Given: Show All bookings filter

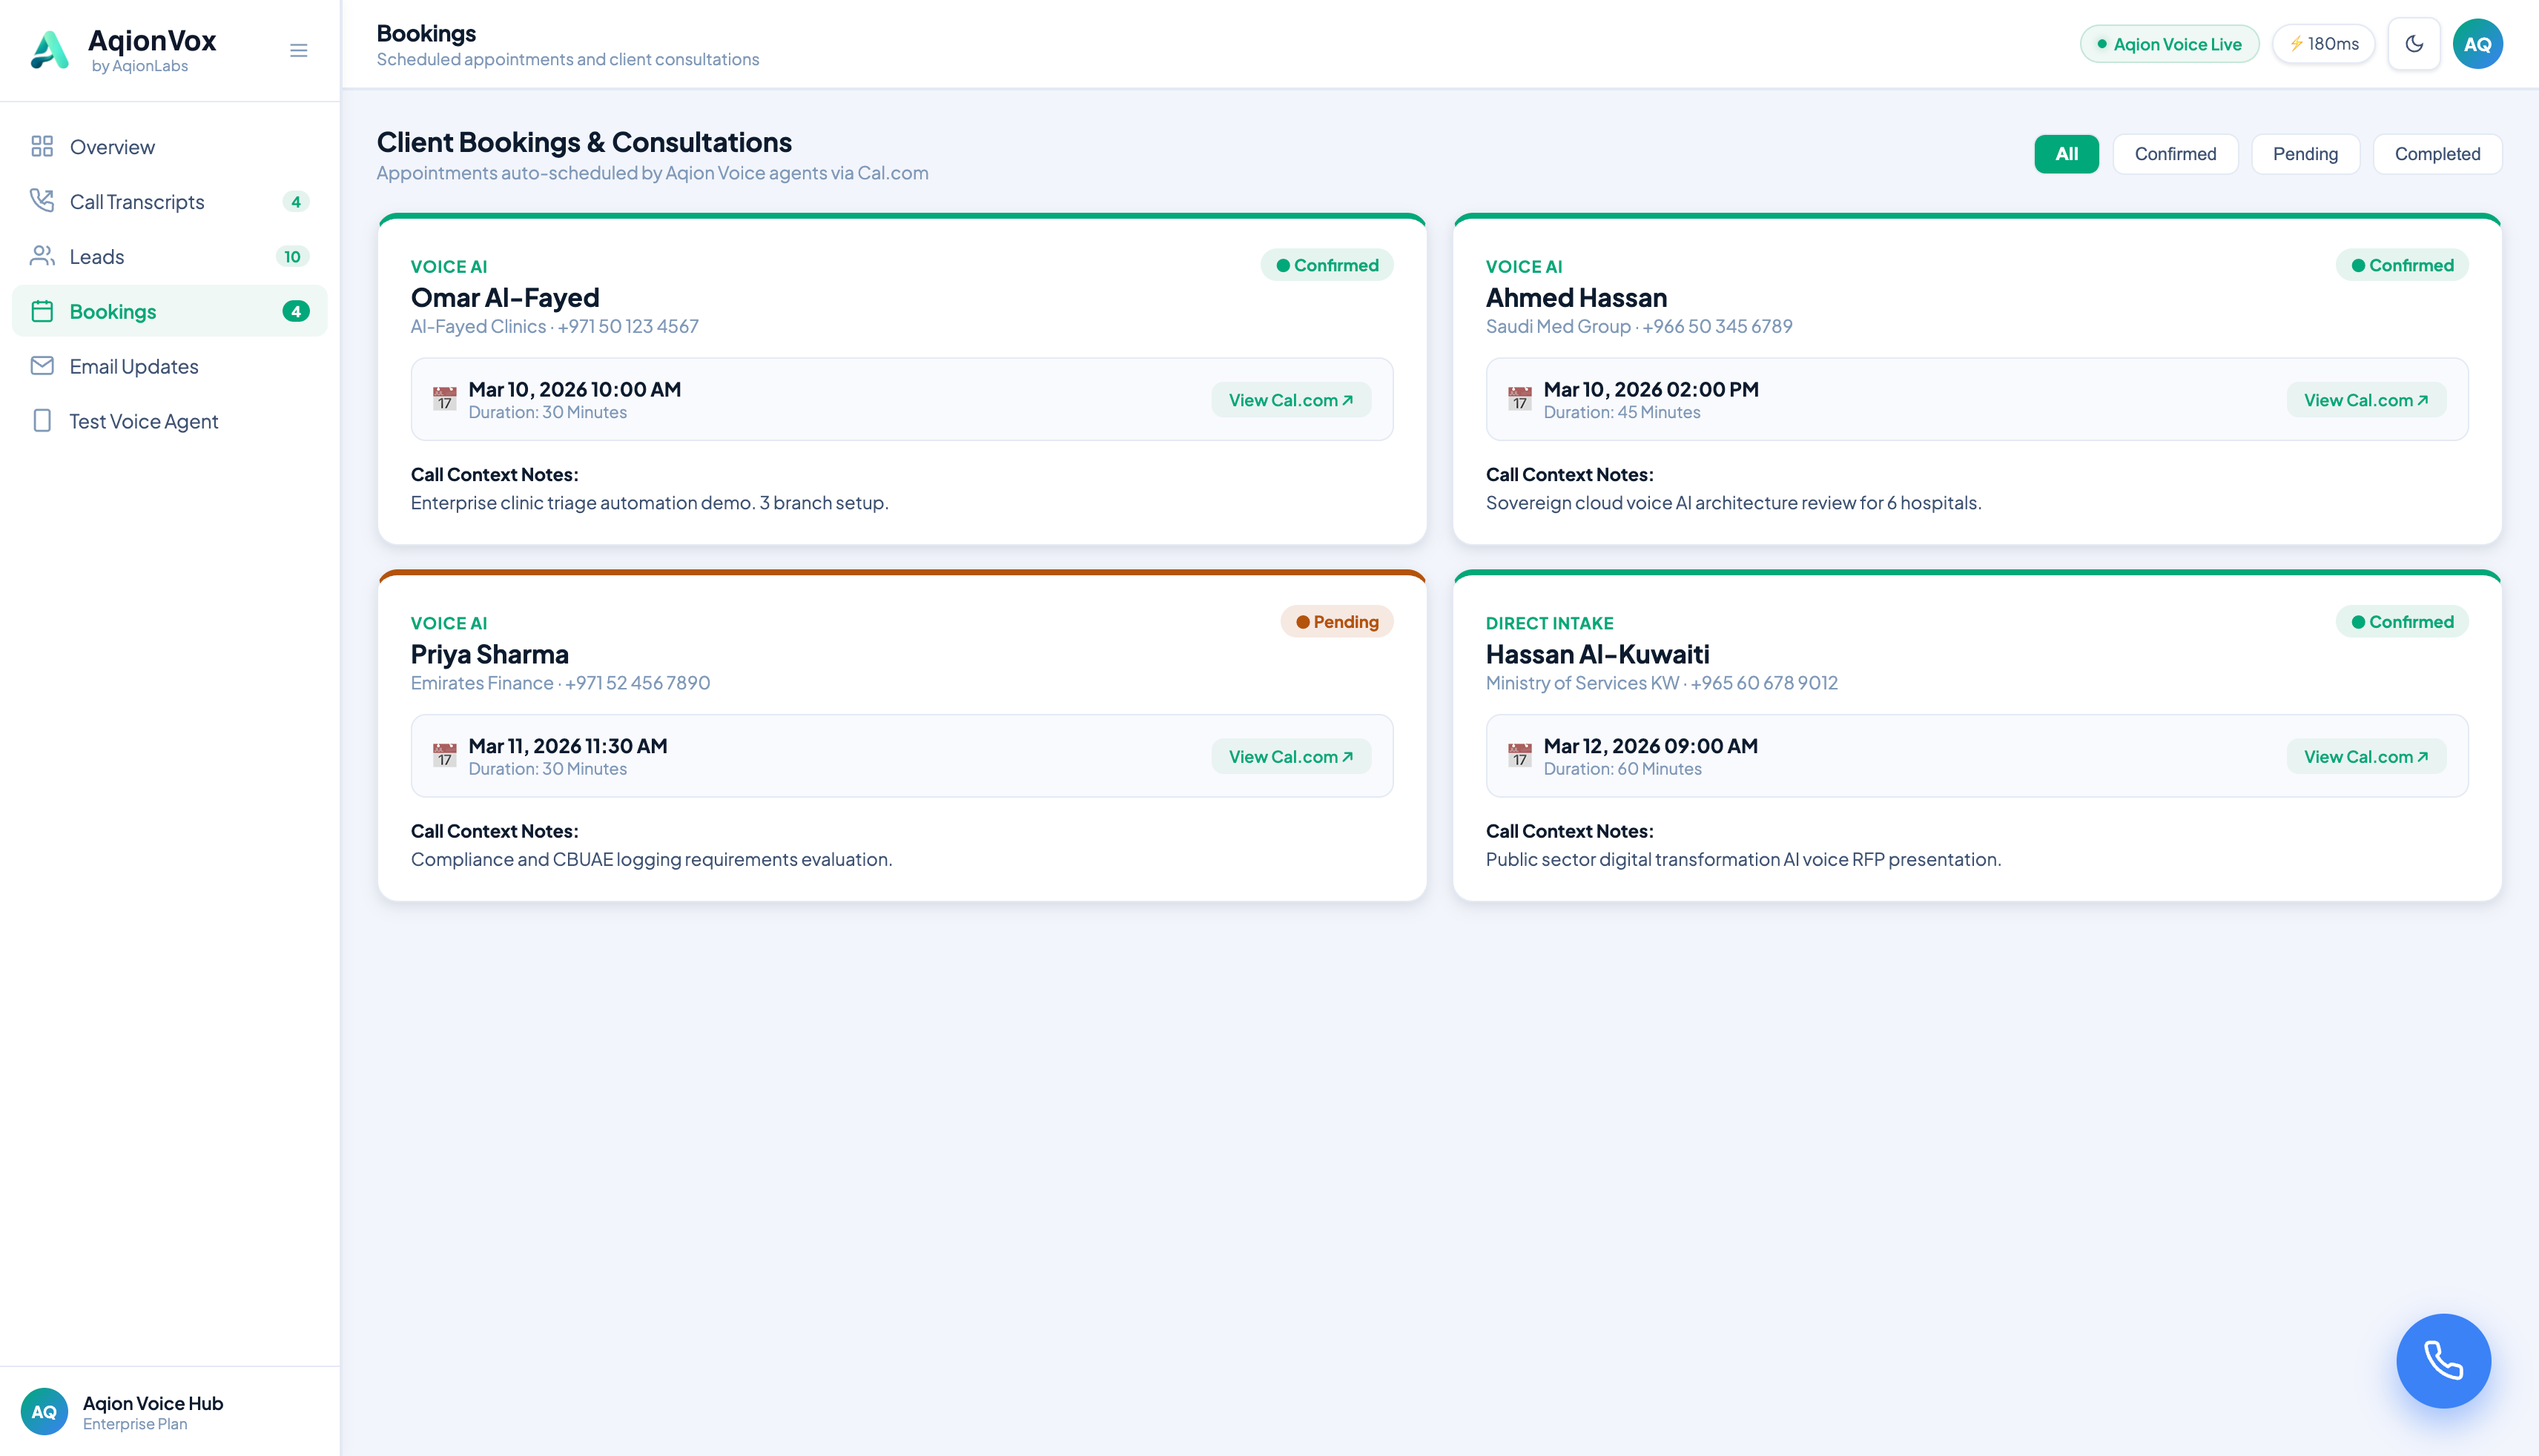Looking at the screenshot, I should coord(2066,154).
